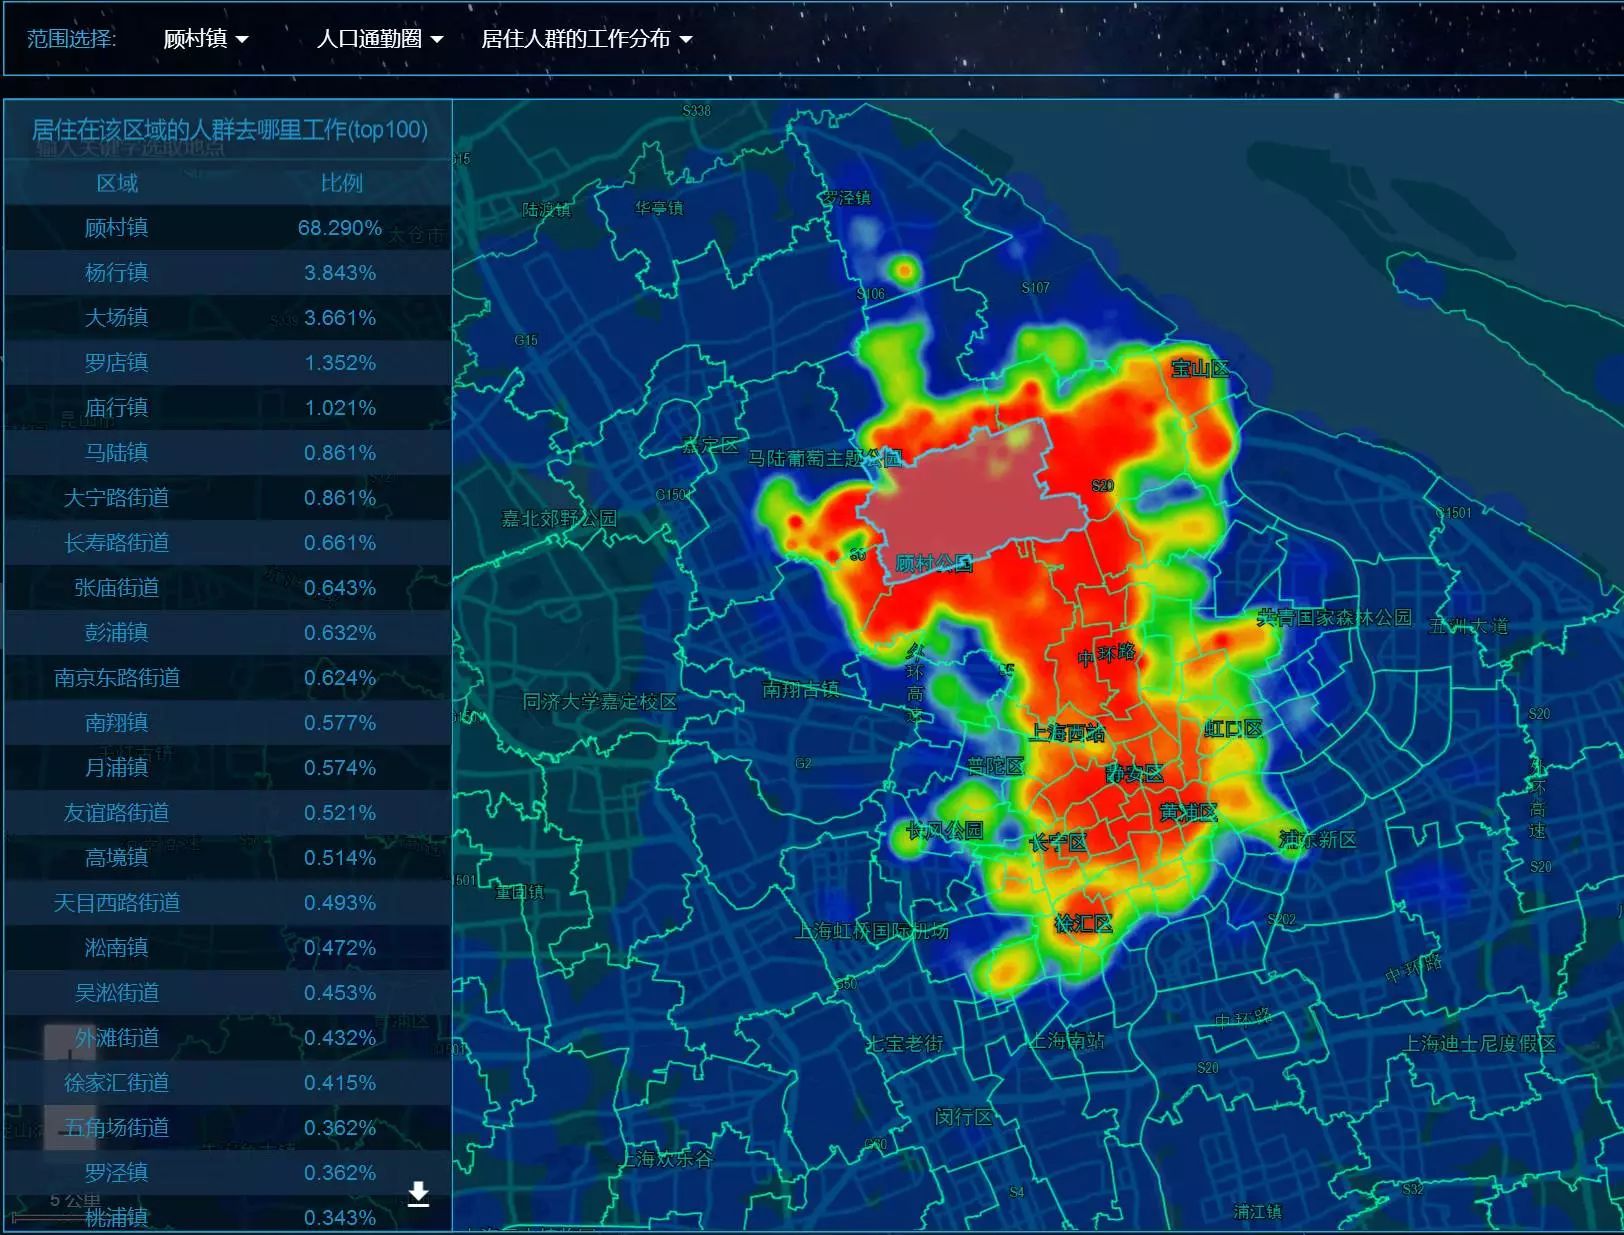Viewport: 1624px width, 1235px height.
Task: Select the 高境镇 table row
Action: tap(228, 858)
